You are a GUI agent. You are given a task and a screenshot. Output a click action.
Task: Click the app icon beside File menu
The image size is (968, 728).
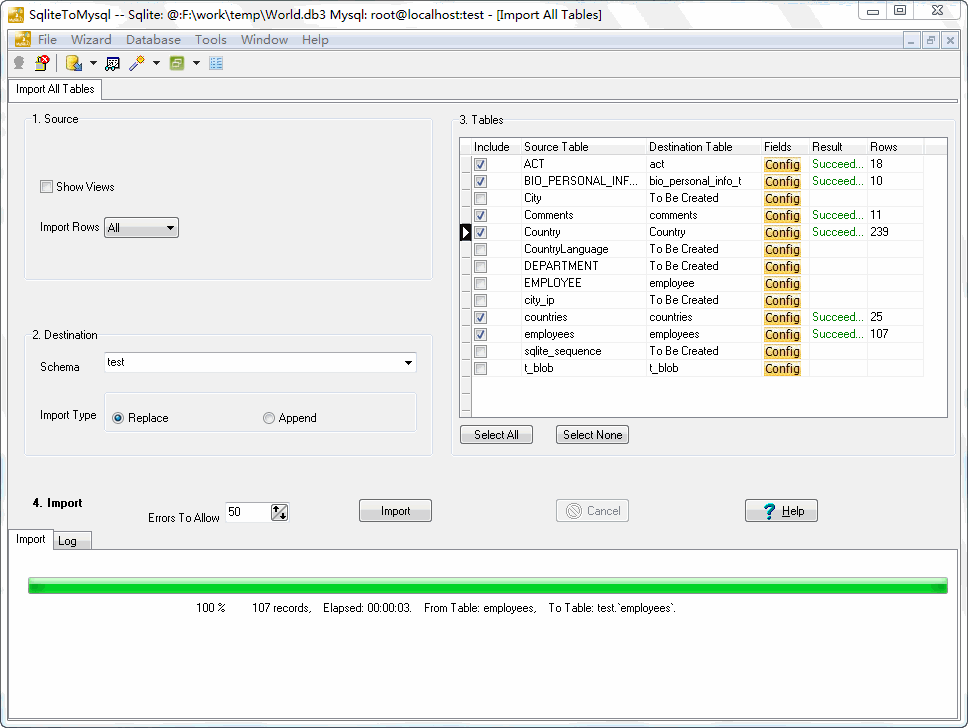(22, 40)
